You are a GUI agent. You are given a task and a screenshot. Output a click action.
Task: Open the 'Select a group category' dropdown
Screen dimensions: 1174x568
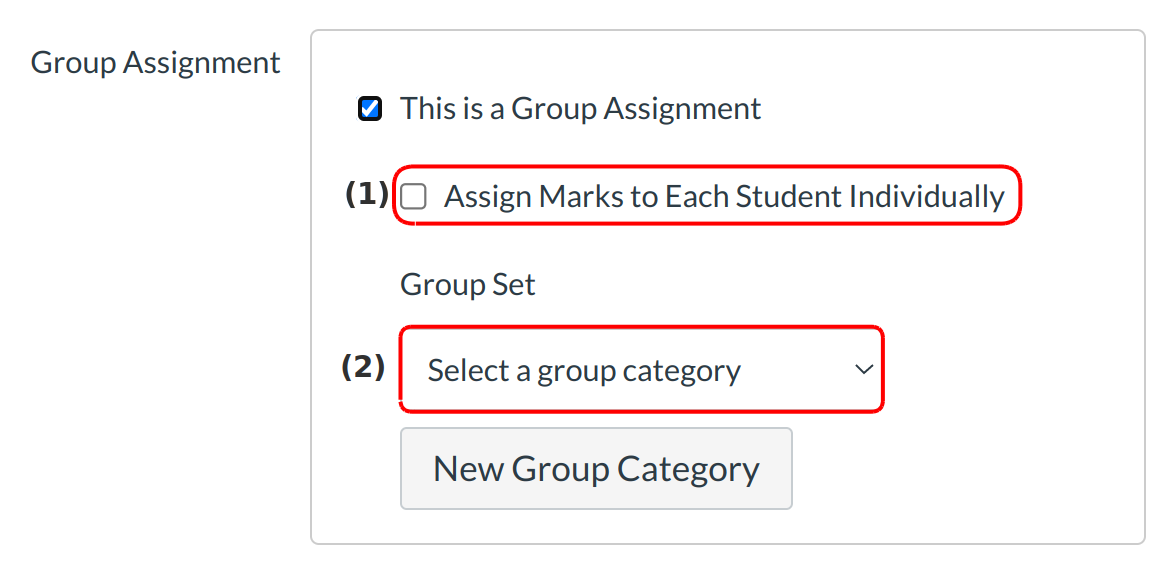(x=641, y=370)
